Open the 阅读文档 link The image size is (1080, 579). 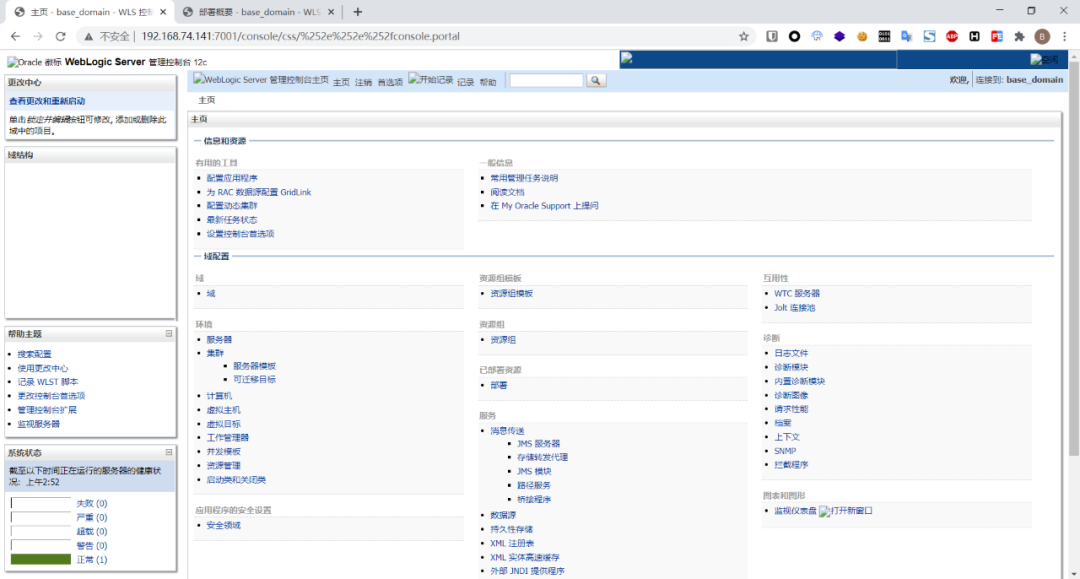tap(508, 192)
